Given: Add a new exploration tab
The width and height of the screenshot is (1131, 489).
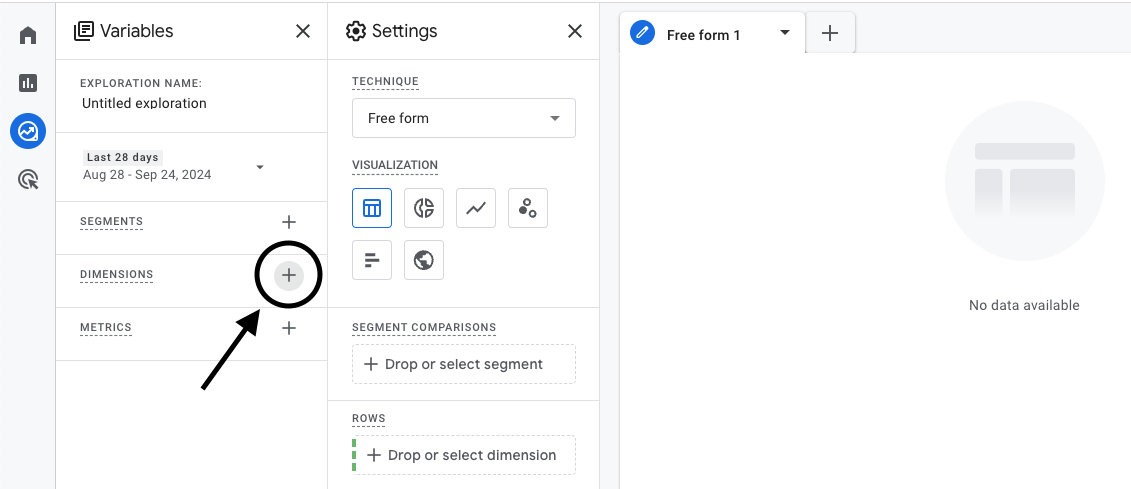Looking at the screenshot, I should [829, 33].
